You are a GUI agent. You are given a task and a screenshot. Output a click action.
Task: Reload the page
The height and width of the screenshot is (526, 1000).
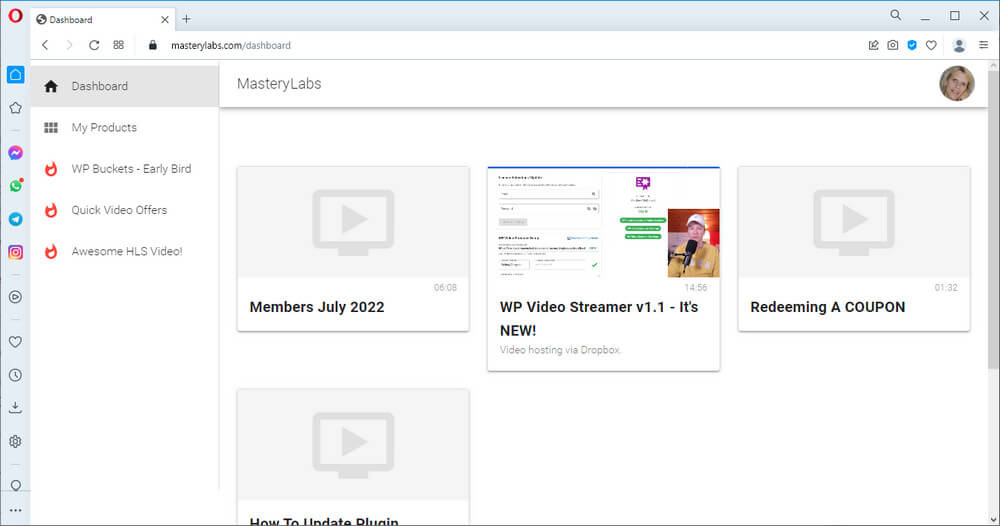[94, 45]
